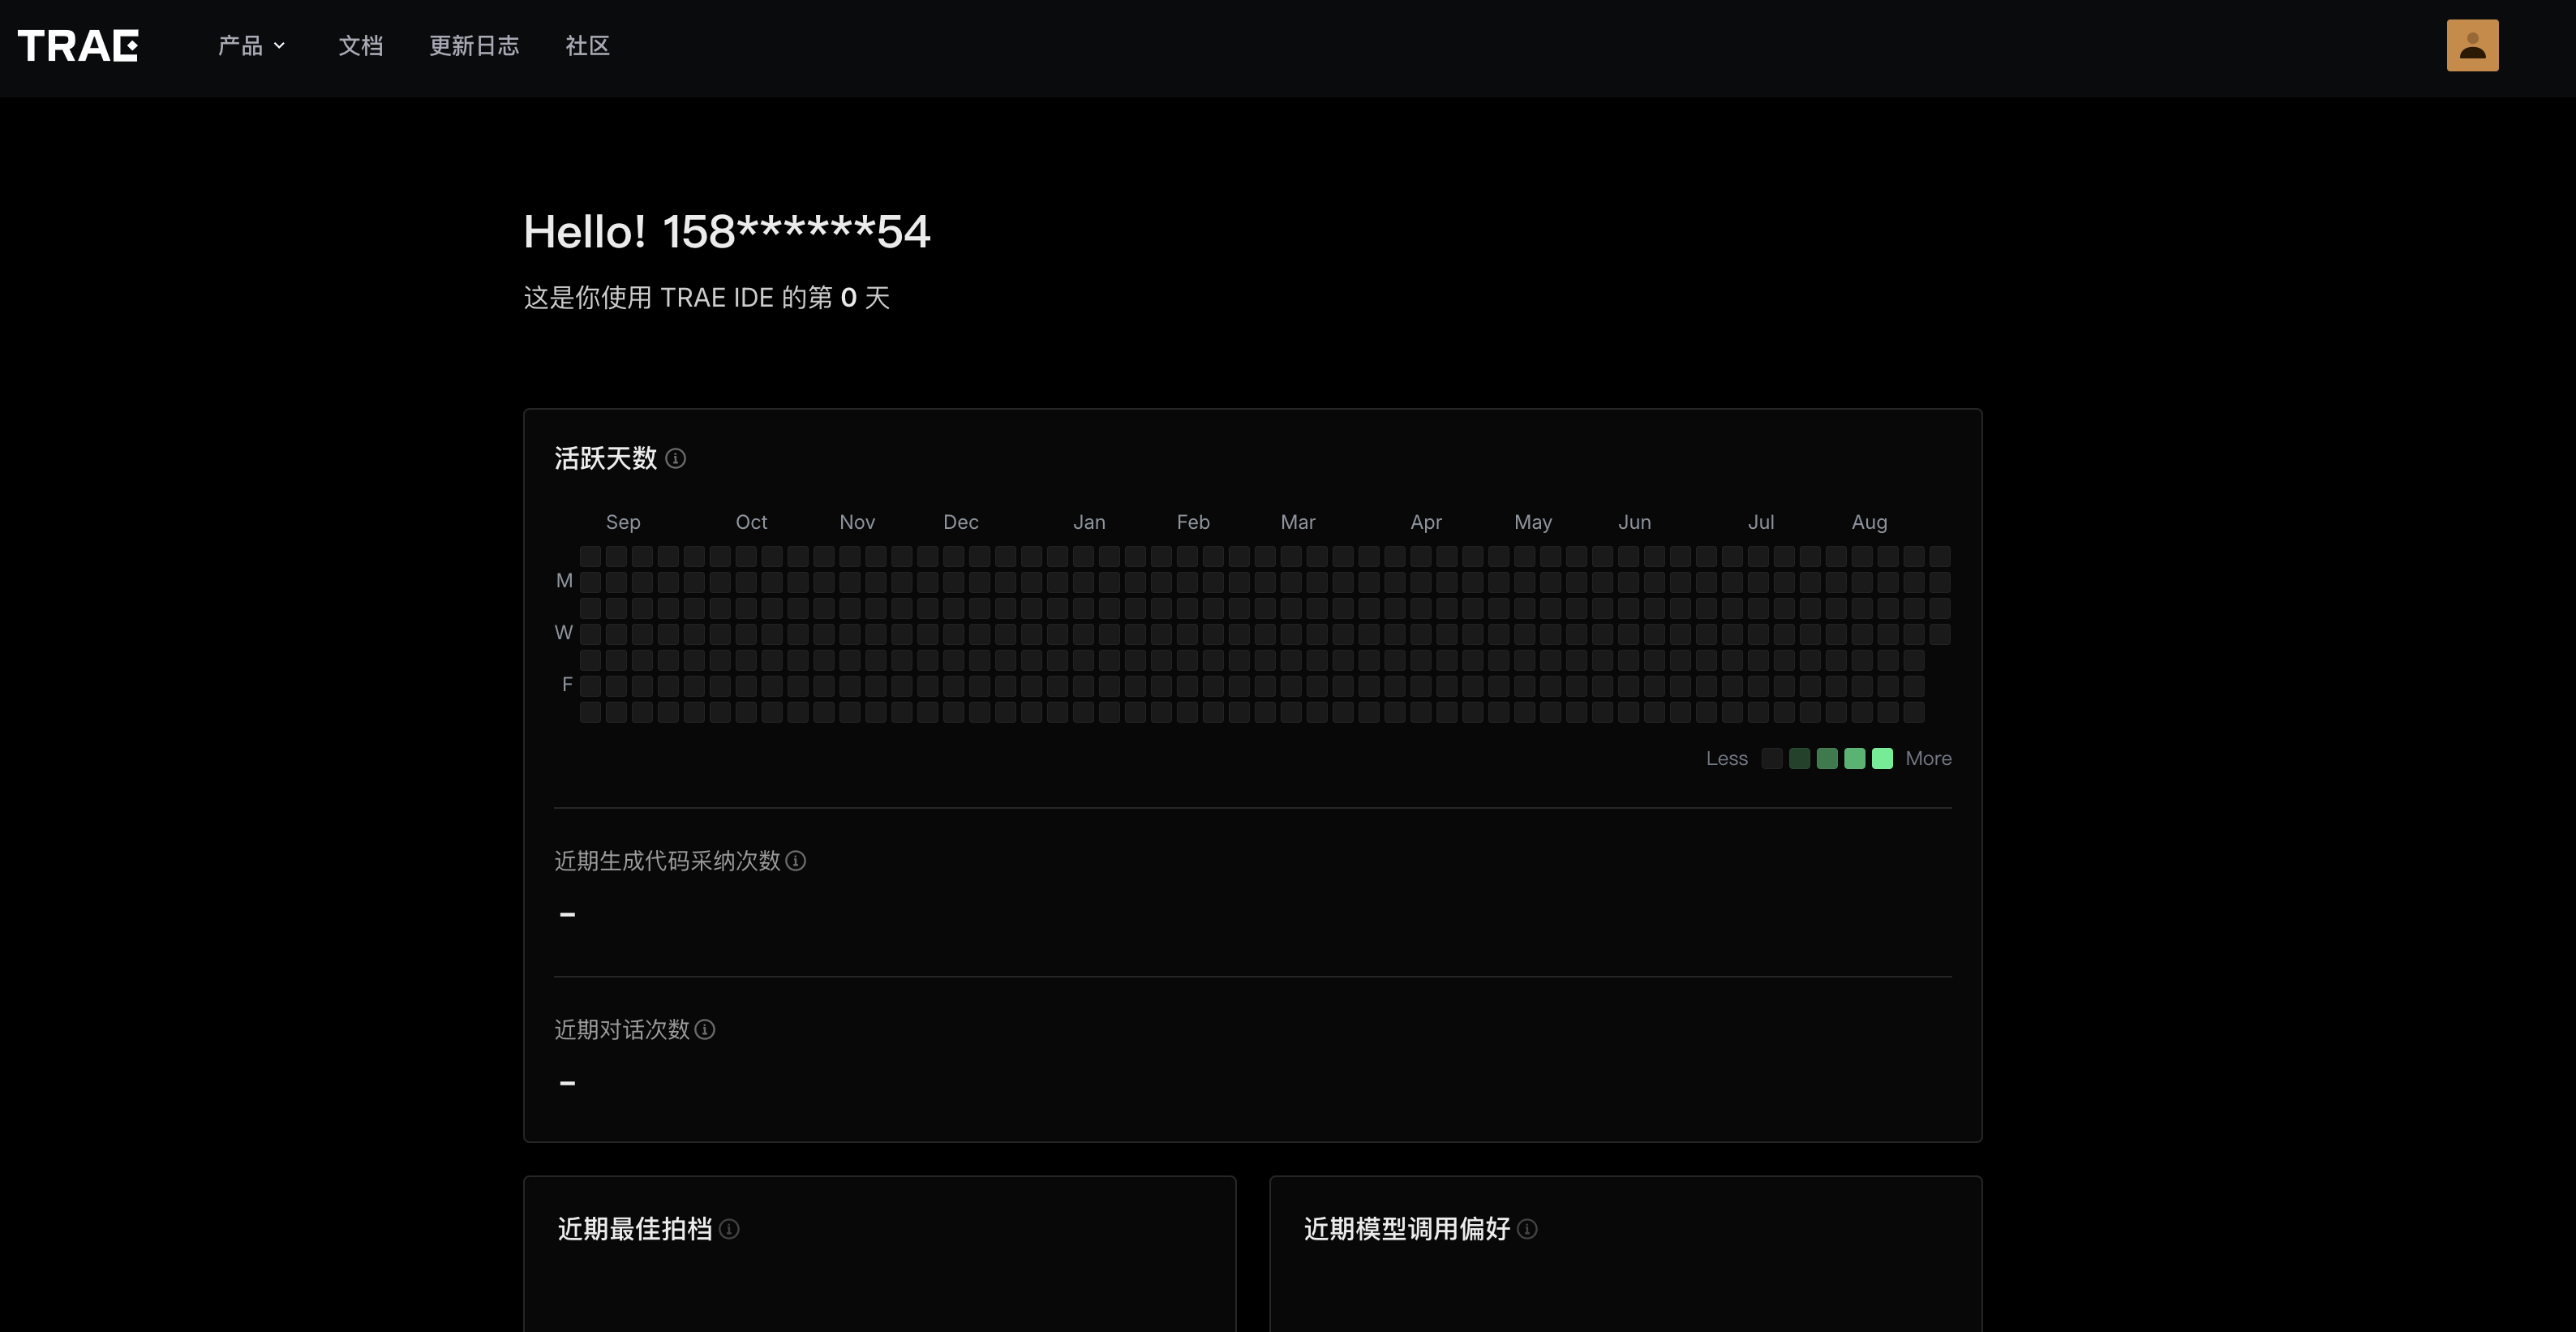Show info icon beside 近期对话次数
Image resolution: width=2576 pixels, height=1332 pixels.
(x=705, y=1029)
